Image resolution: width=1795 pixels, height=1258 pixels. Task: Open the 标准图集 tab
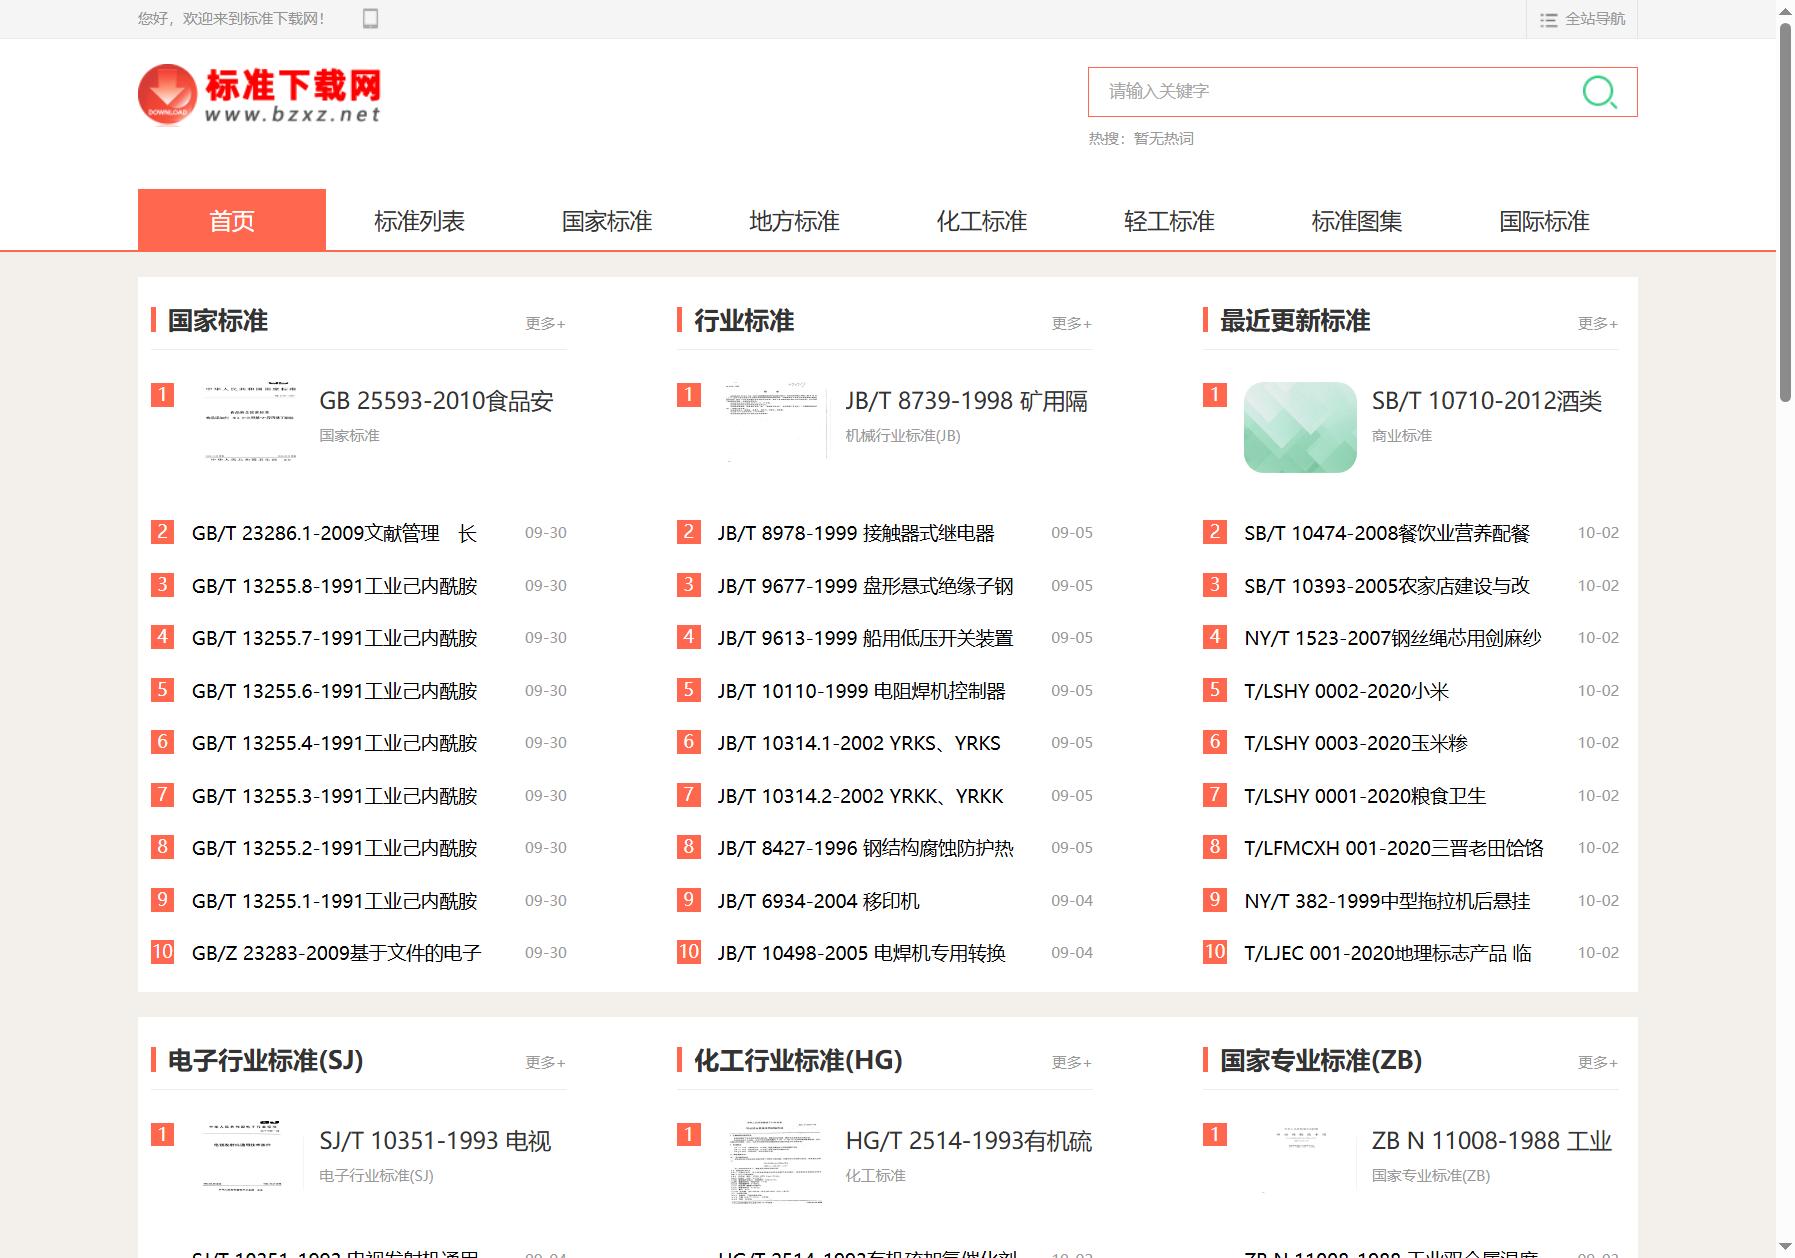(x=1357, y=220)
